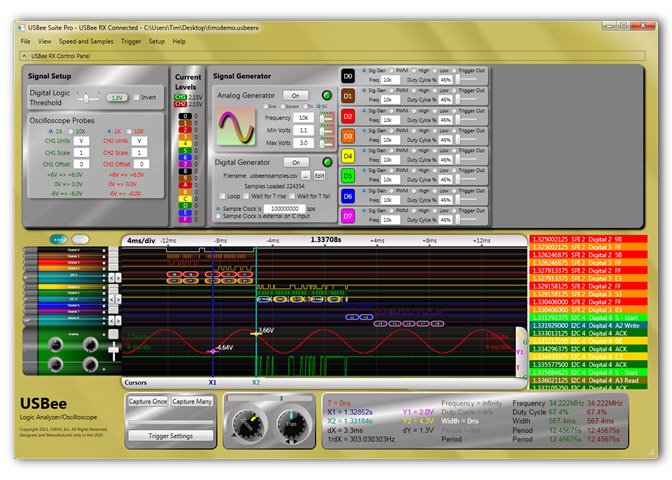This screenshot has width=672, height=480.
Task: Click the bottom-left analog channel knob
Action: click(55, 364)
